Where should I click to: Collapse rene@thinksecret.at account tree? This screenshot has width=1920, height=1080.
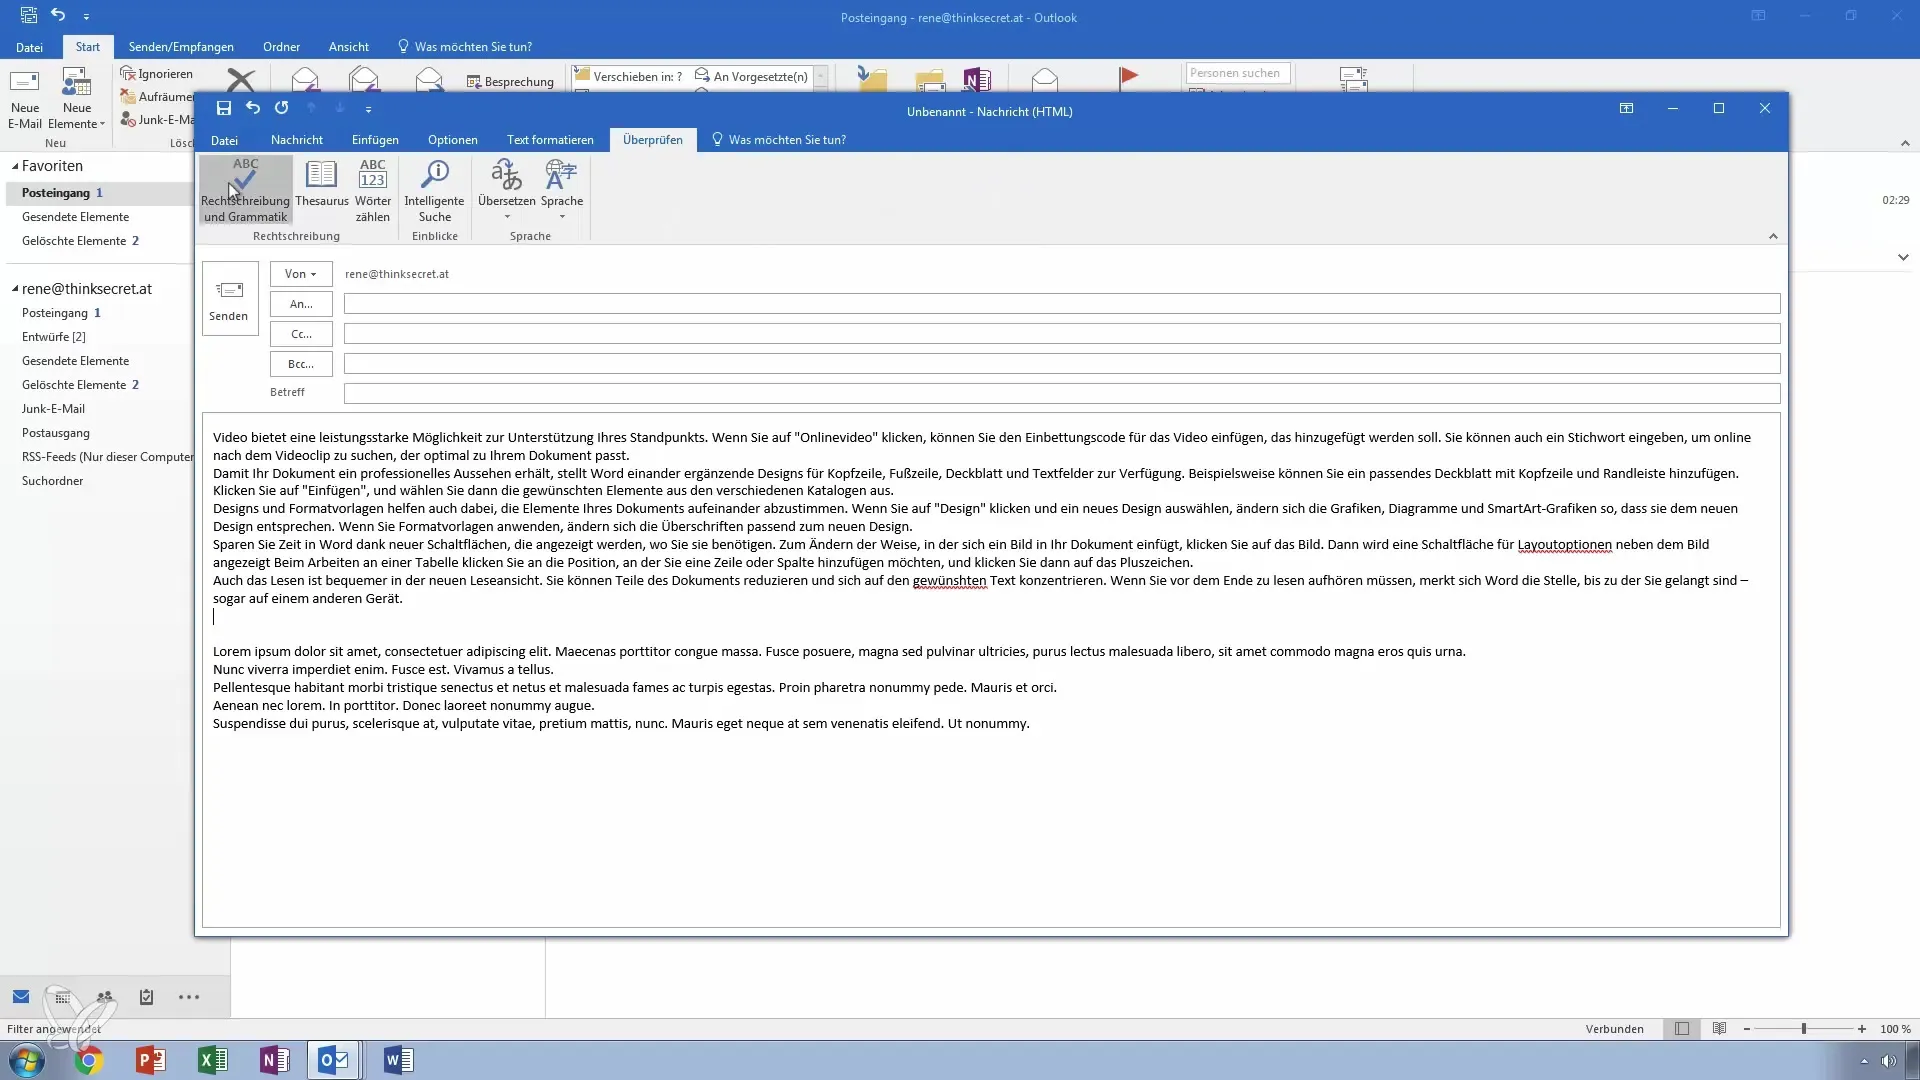tap(15, 289)
